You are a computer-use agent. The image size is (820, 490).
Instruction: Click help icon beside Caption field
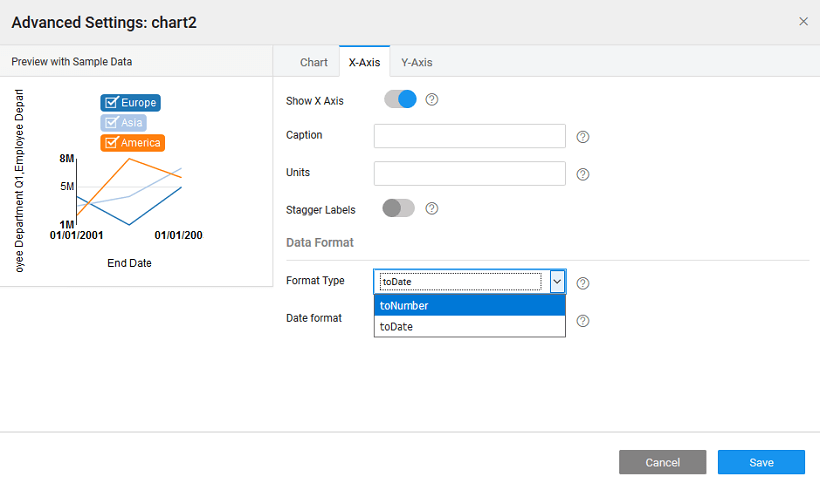583,137
